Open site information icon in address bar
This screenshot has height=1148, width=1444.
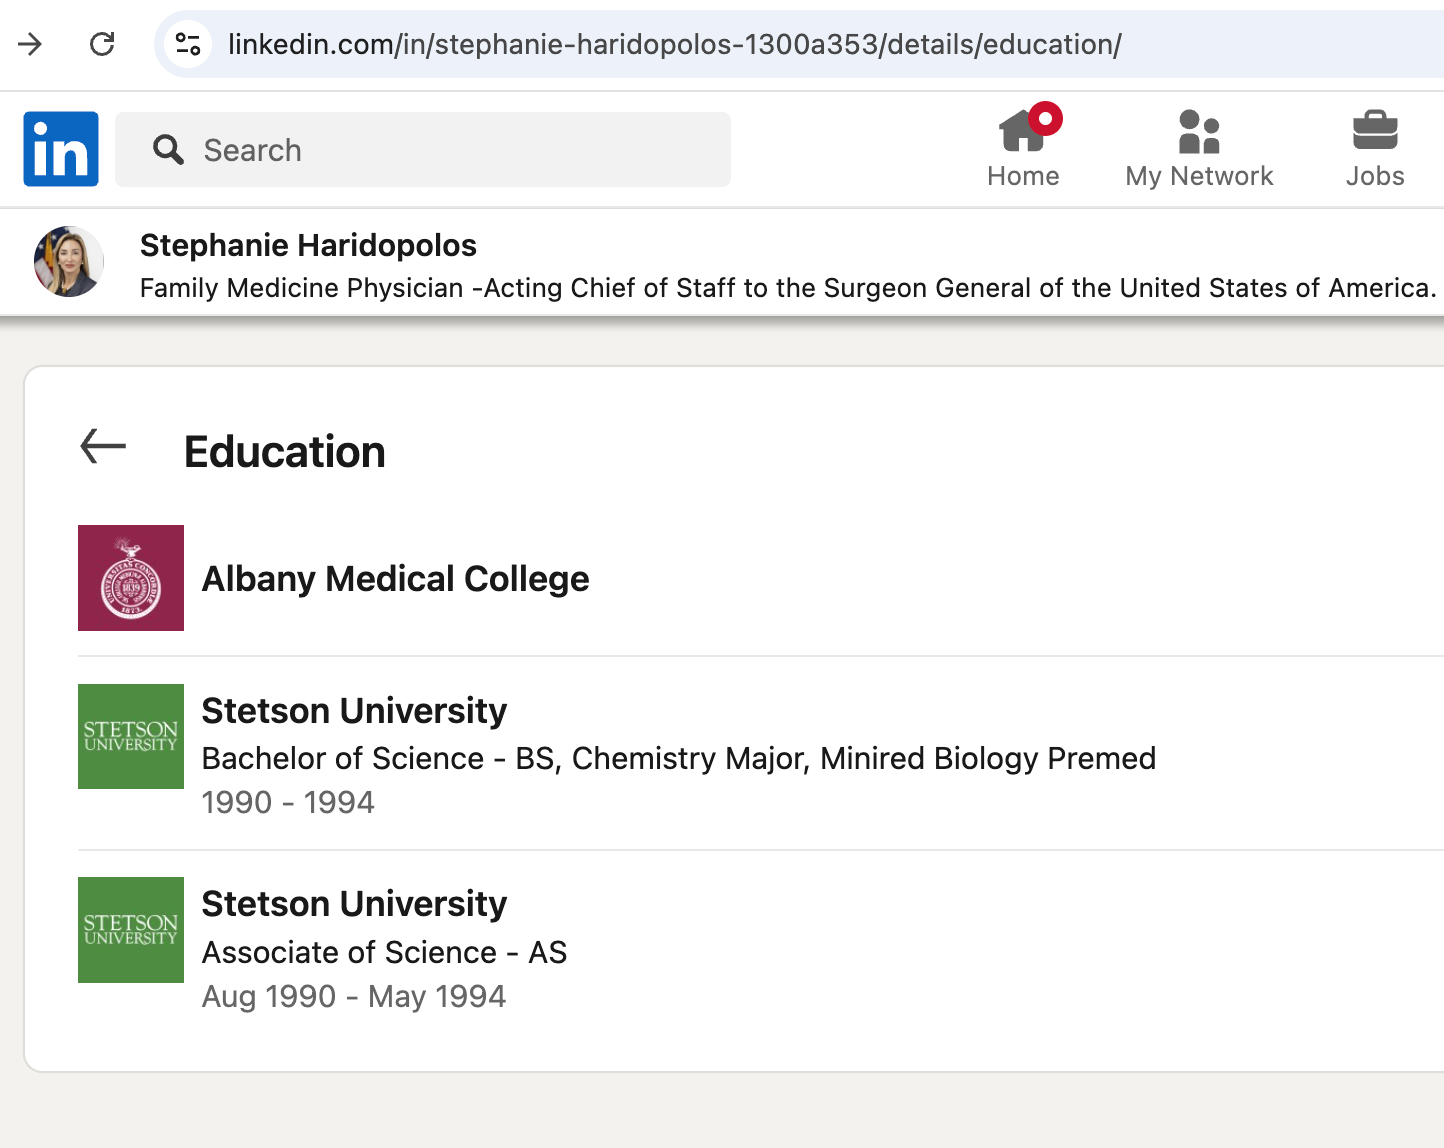point(188,44)
